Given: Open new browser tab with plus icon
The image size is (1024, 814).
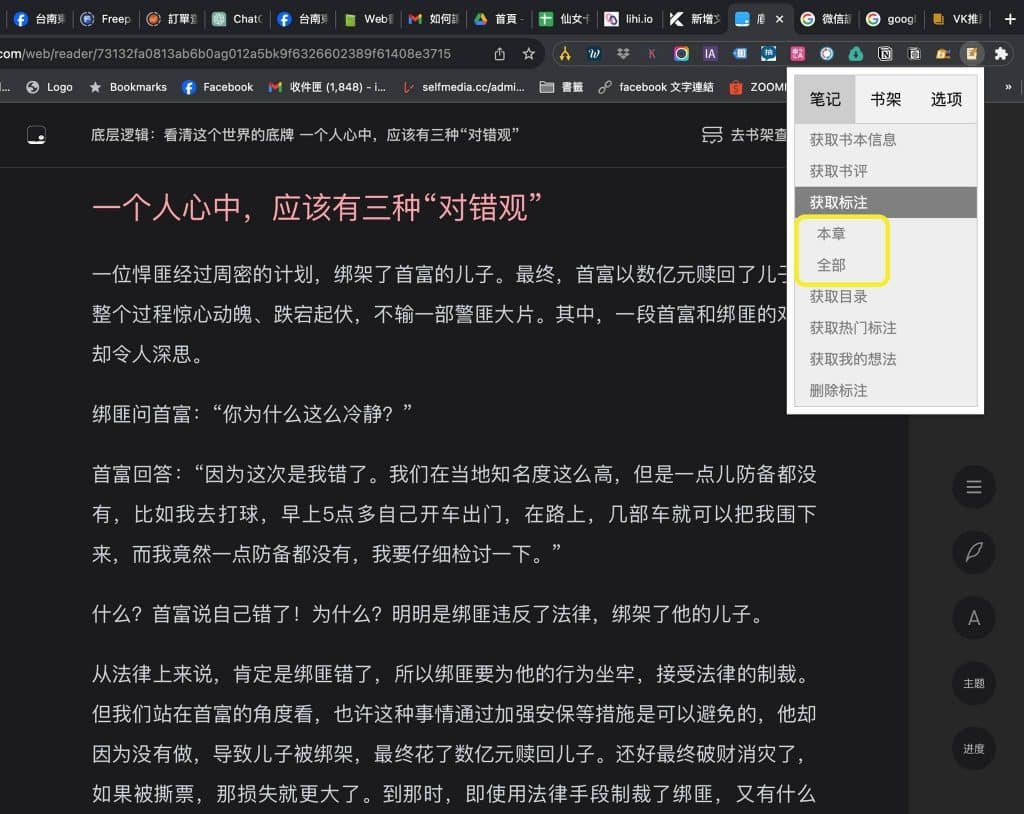Looking at the screenshot, I should tap(1010, 19).
